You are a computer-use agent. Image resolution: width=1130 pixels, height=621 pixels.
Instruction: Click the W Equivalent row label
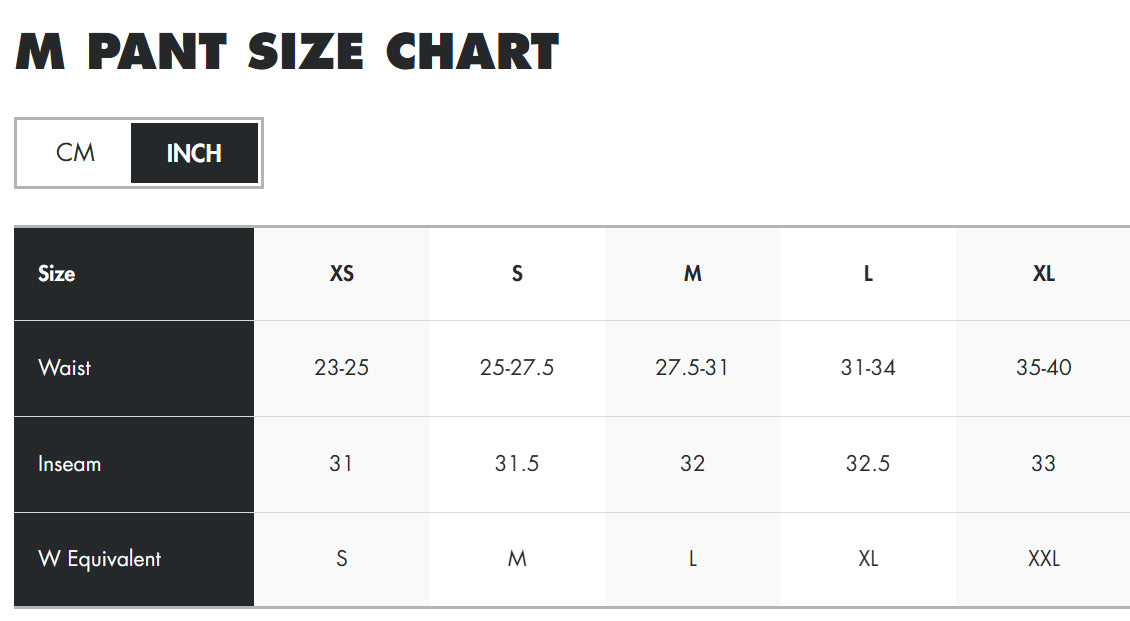100,559
